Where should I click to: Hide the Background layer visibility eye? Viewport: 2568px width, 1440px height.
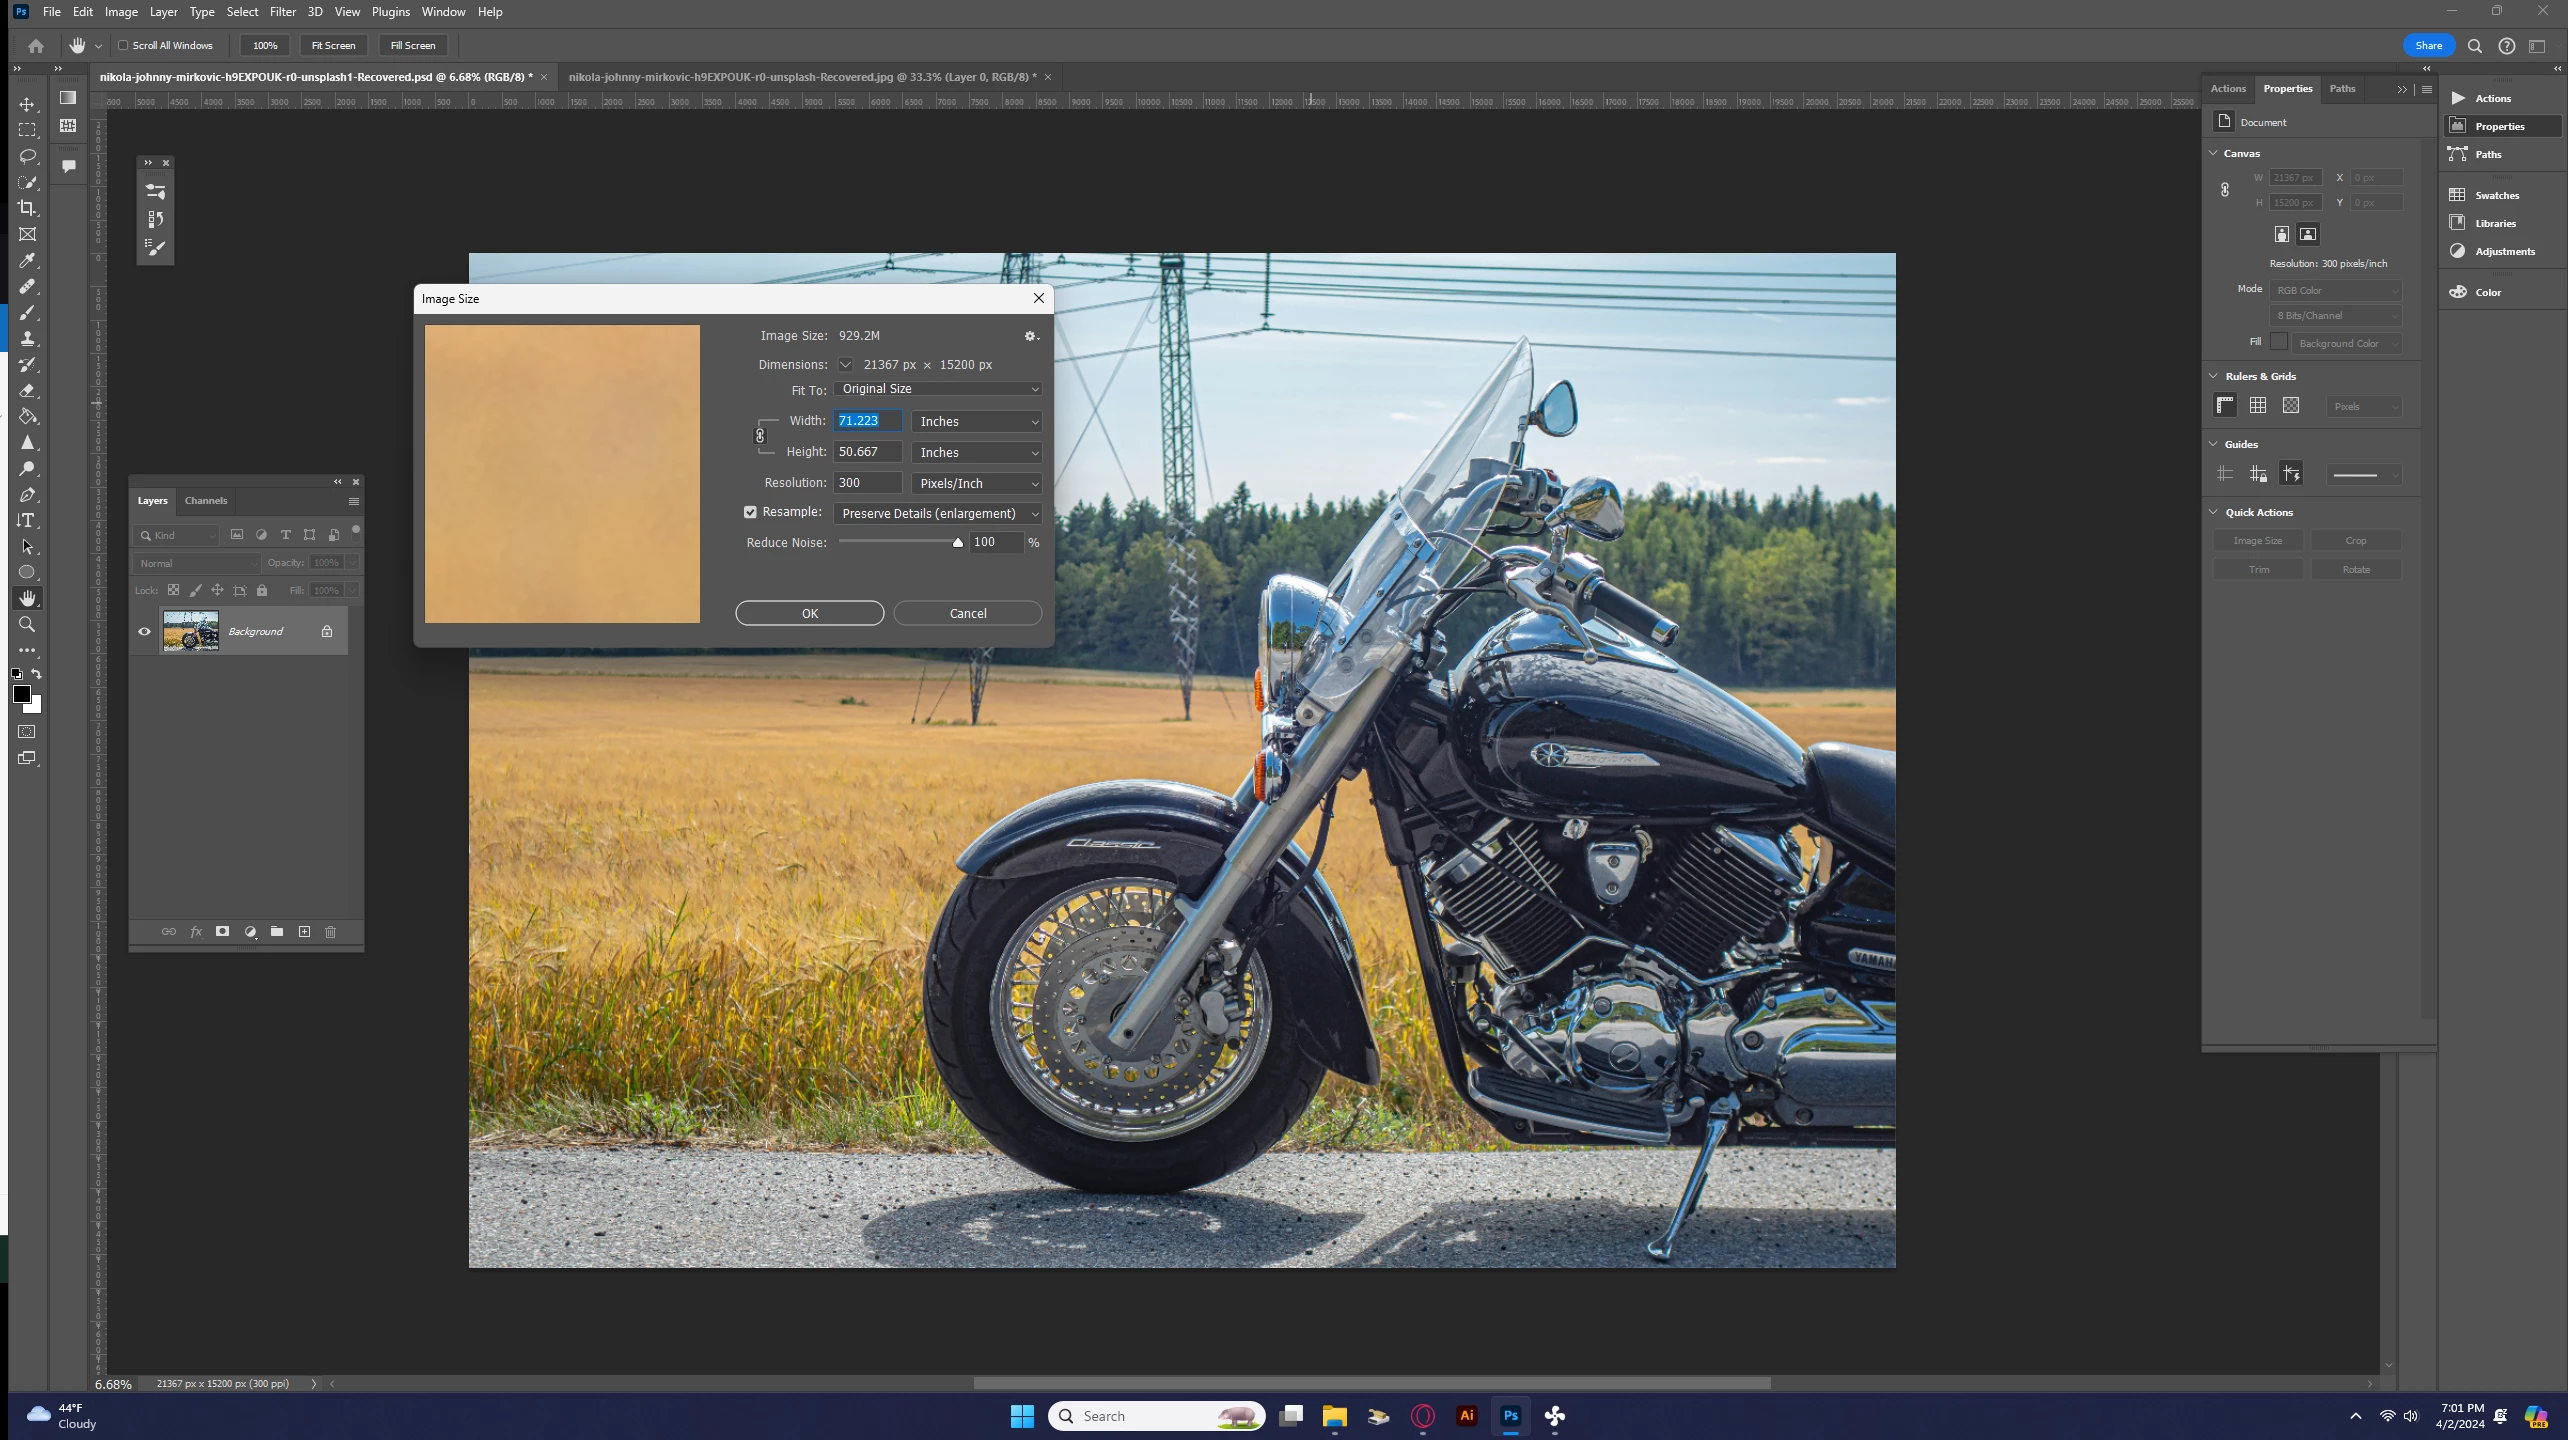[144, 631]
